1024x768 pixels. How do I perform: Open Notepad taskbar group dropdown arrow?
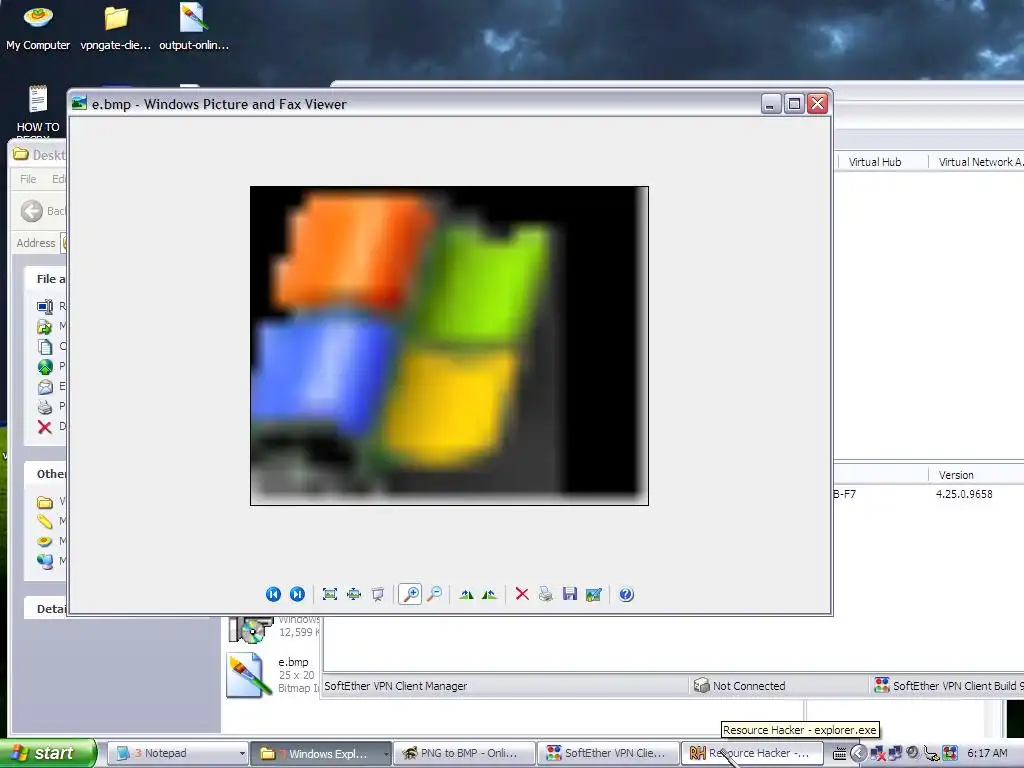(x=242, y=754)
